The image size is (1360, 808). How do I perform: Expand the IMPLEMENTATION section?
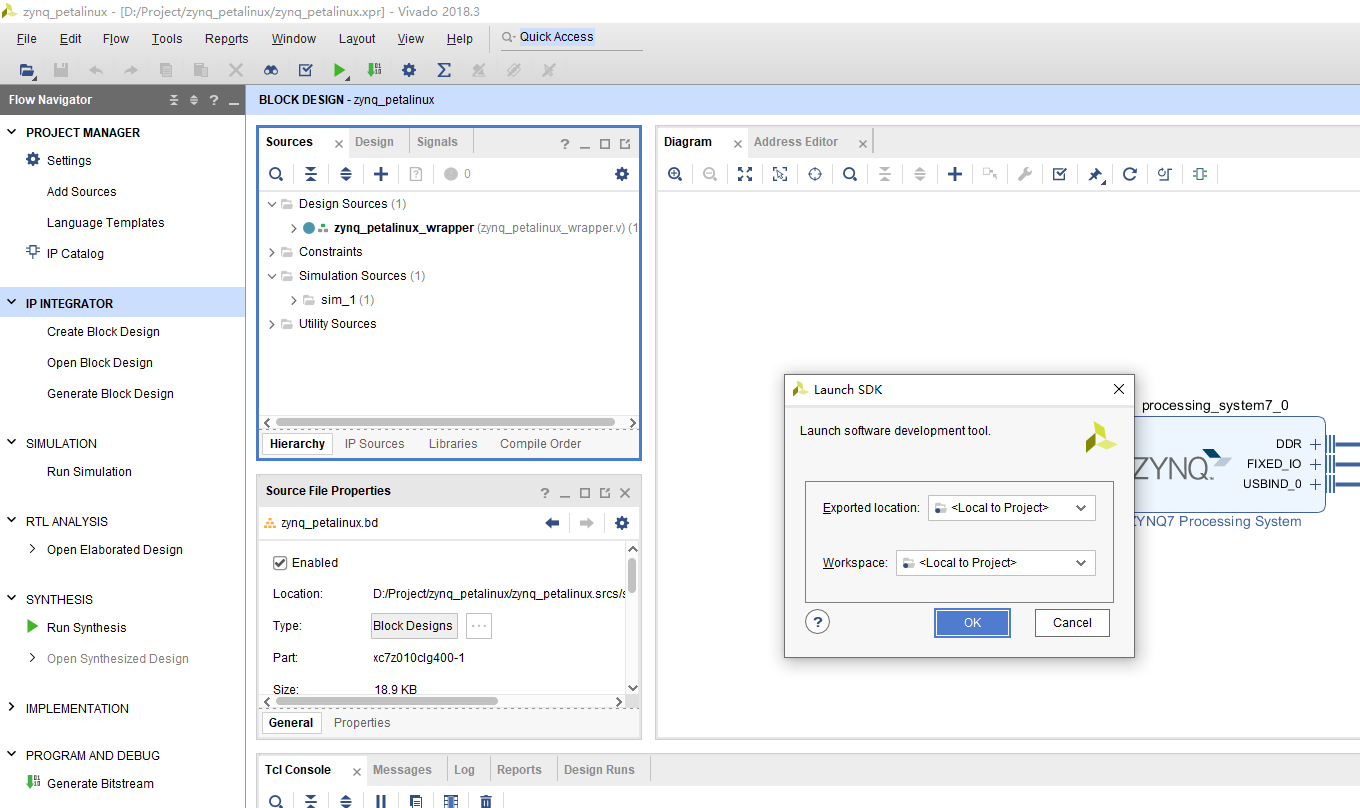[12, 708]
